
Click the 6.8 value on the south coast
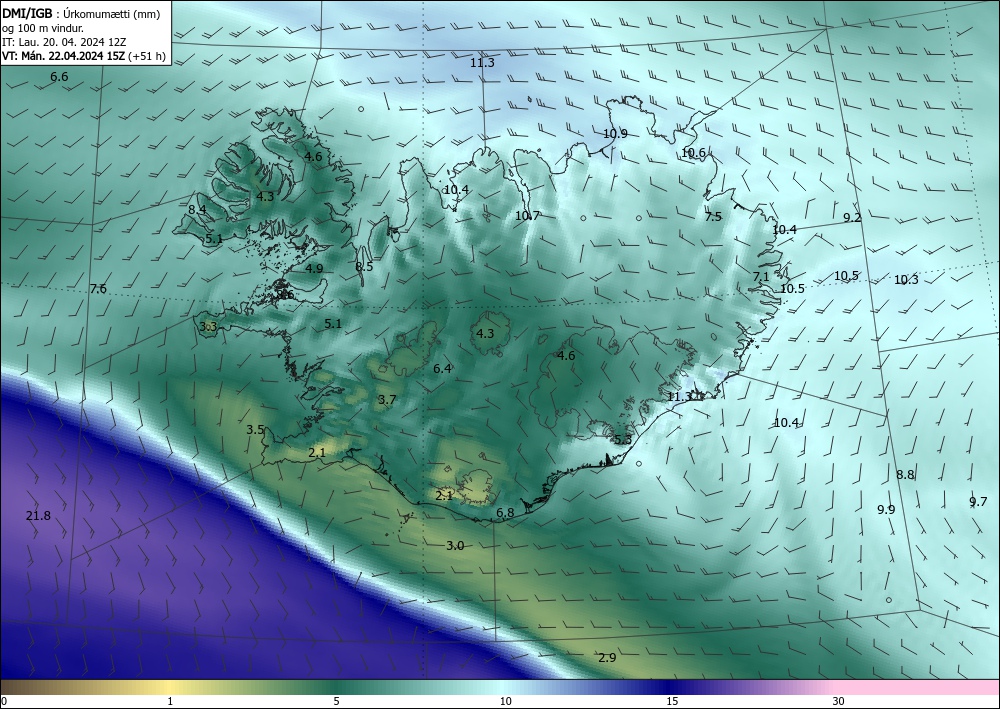505,513
